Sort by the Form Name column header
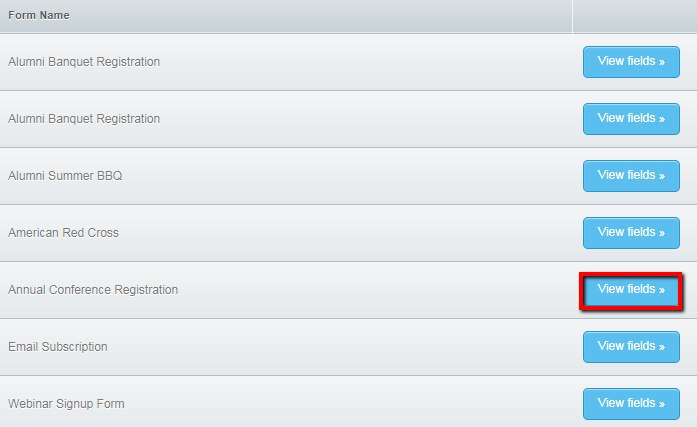The height and width of the screenshot is (427, 697). [x=39, y=16]
